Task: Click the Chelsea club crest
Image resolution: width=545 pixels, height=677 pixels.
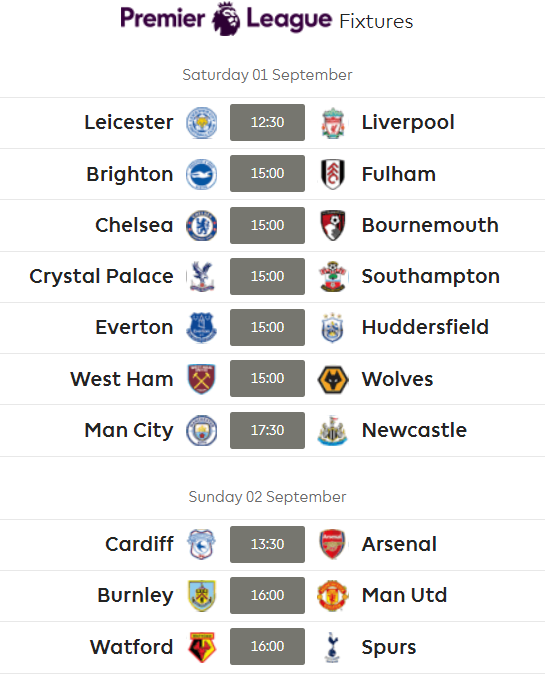Action: pyautogui.click(x=202, y=225)
